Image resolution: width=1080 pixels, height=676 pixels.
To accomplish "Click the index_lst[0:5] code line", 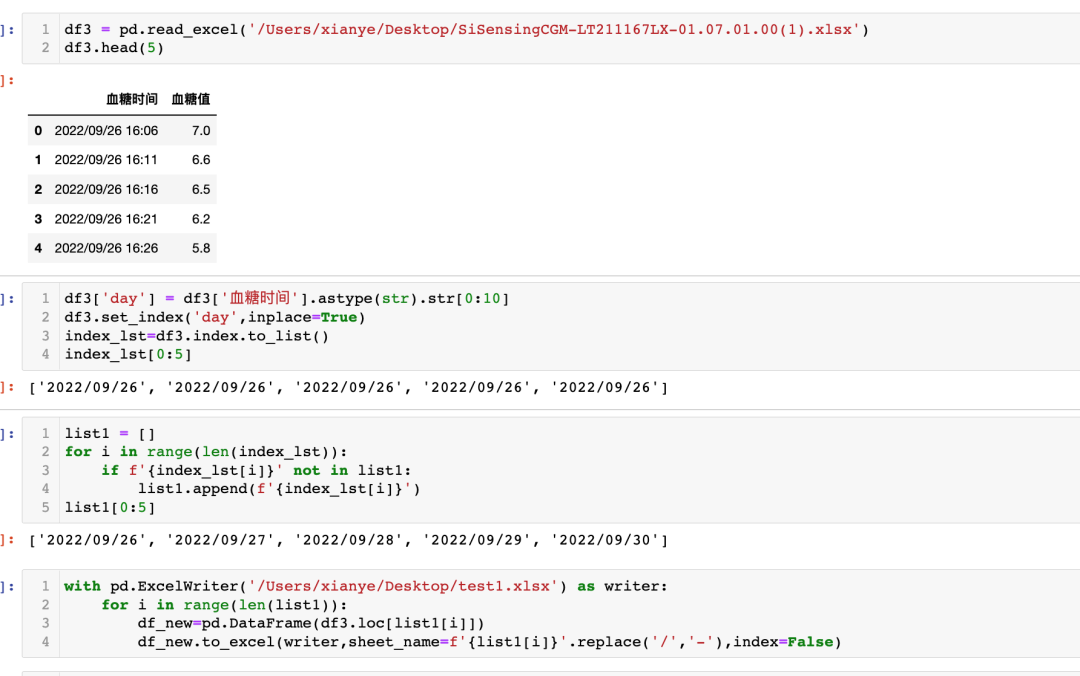I will coord(128,354).
